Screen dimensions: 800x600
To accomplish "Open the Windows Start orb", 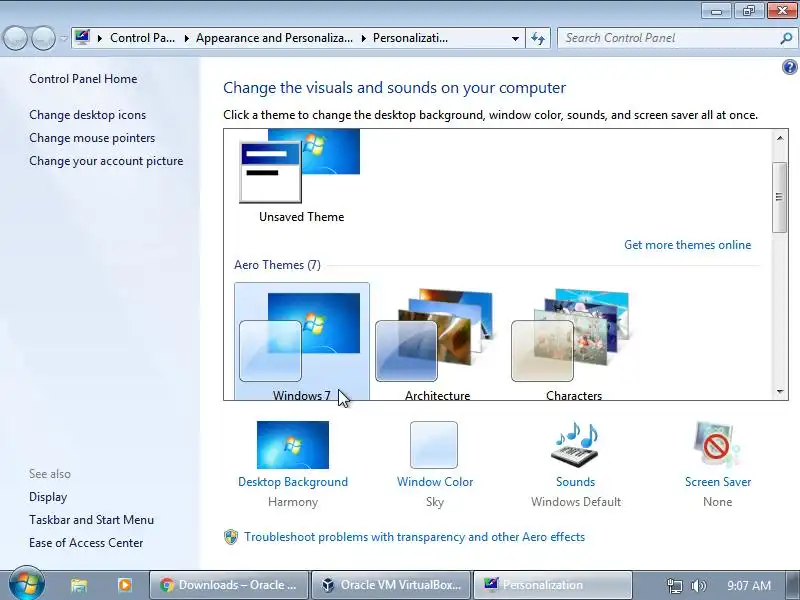I will [27, 584].
